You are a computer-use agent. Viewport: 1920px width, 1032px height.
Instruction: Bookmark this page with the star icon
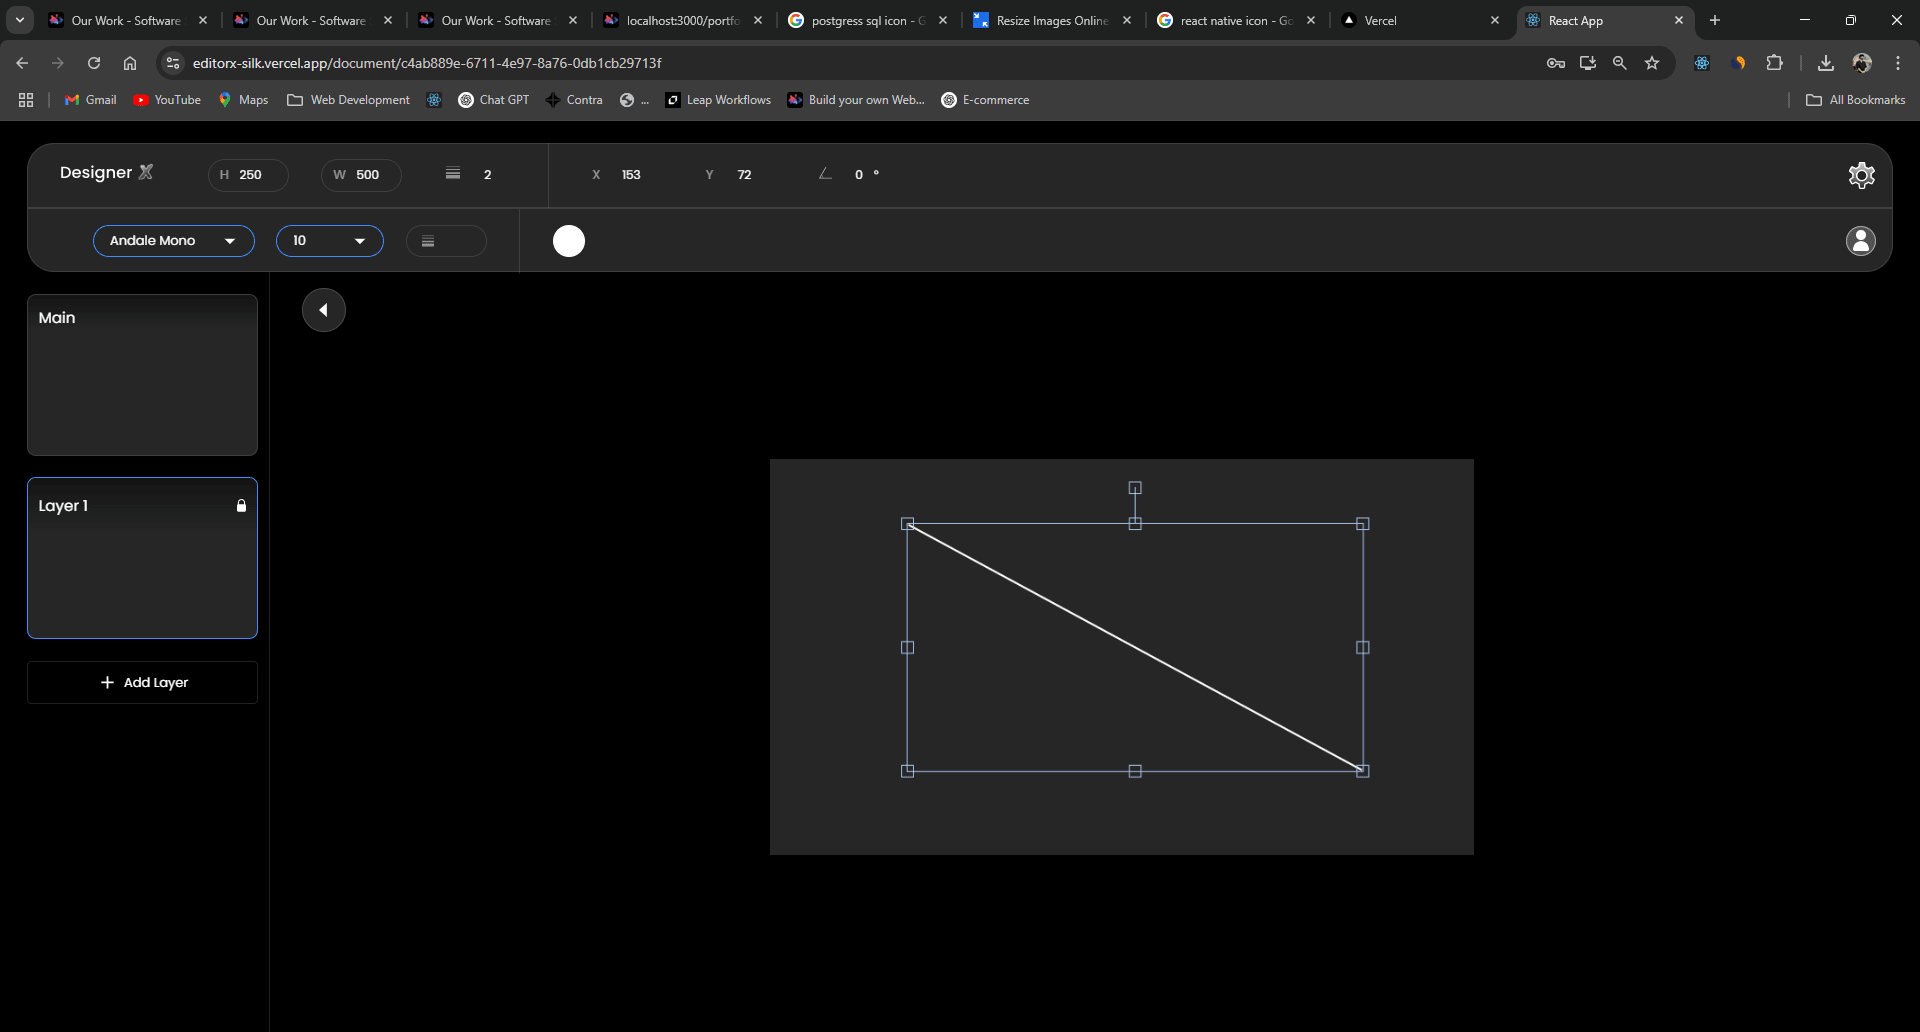(1652, 63)
